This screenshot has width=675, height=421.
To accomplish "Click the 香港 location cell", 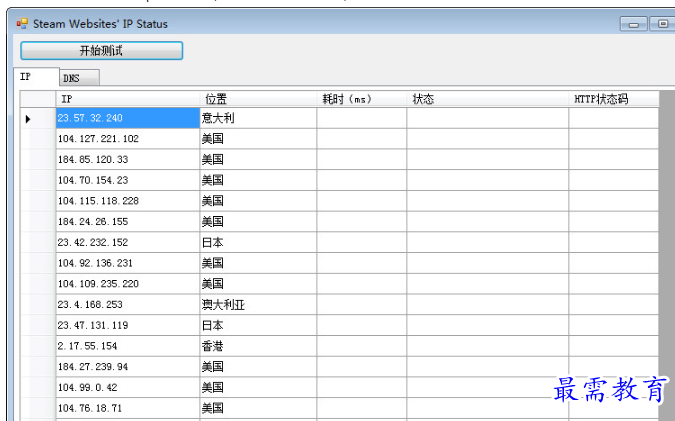I will [258, 346].
